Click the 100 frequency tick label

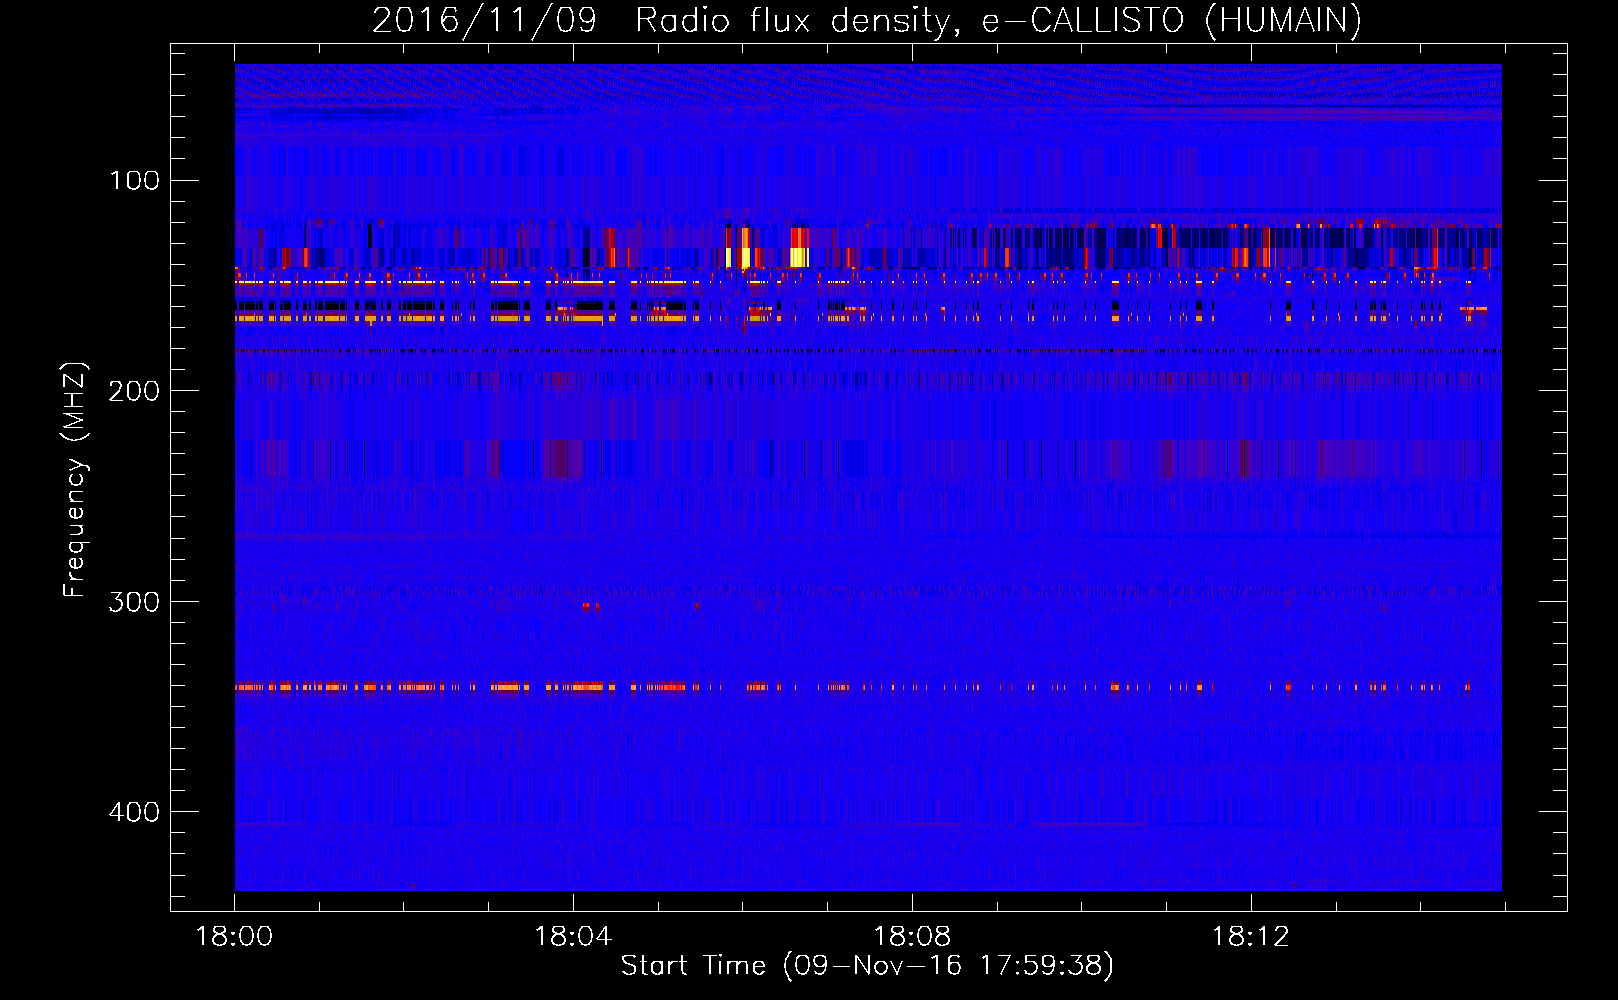click(135, 180)
